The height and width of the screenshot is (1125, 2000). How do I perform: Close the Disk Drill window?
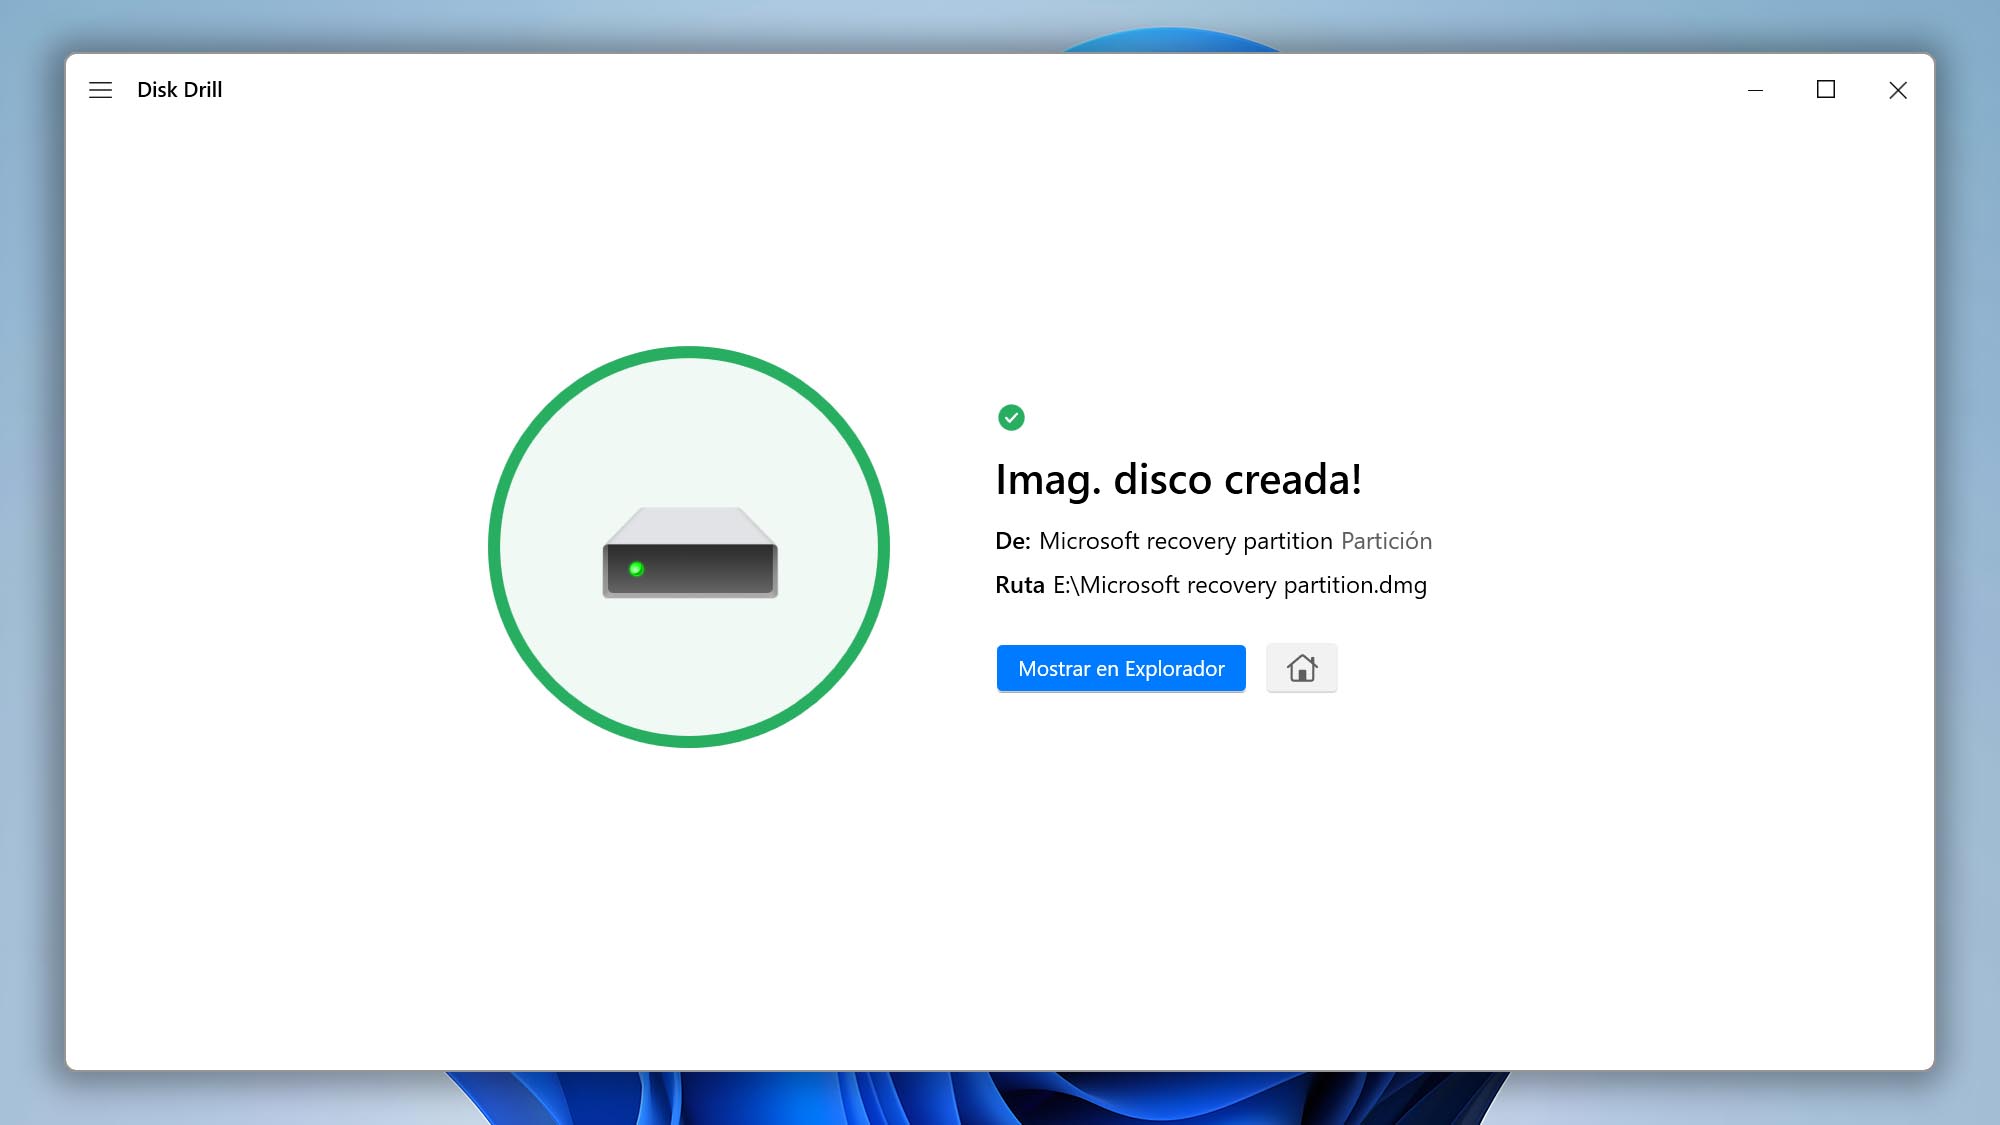(x=1897, y=90)
